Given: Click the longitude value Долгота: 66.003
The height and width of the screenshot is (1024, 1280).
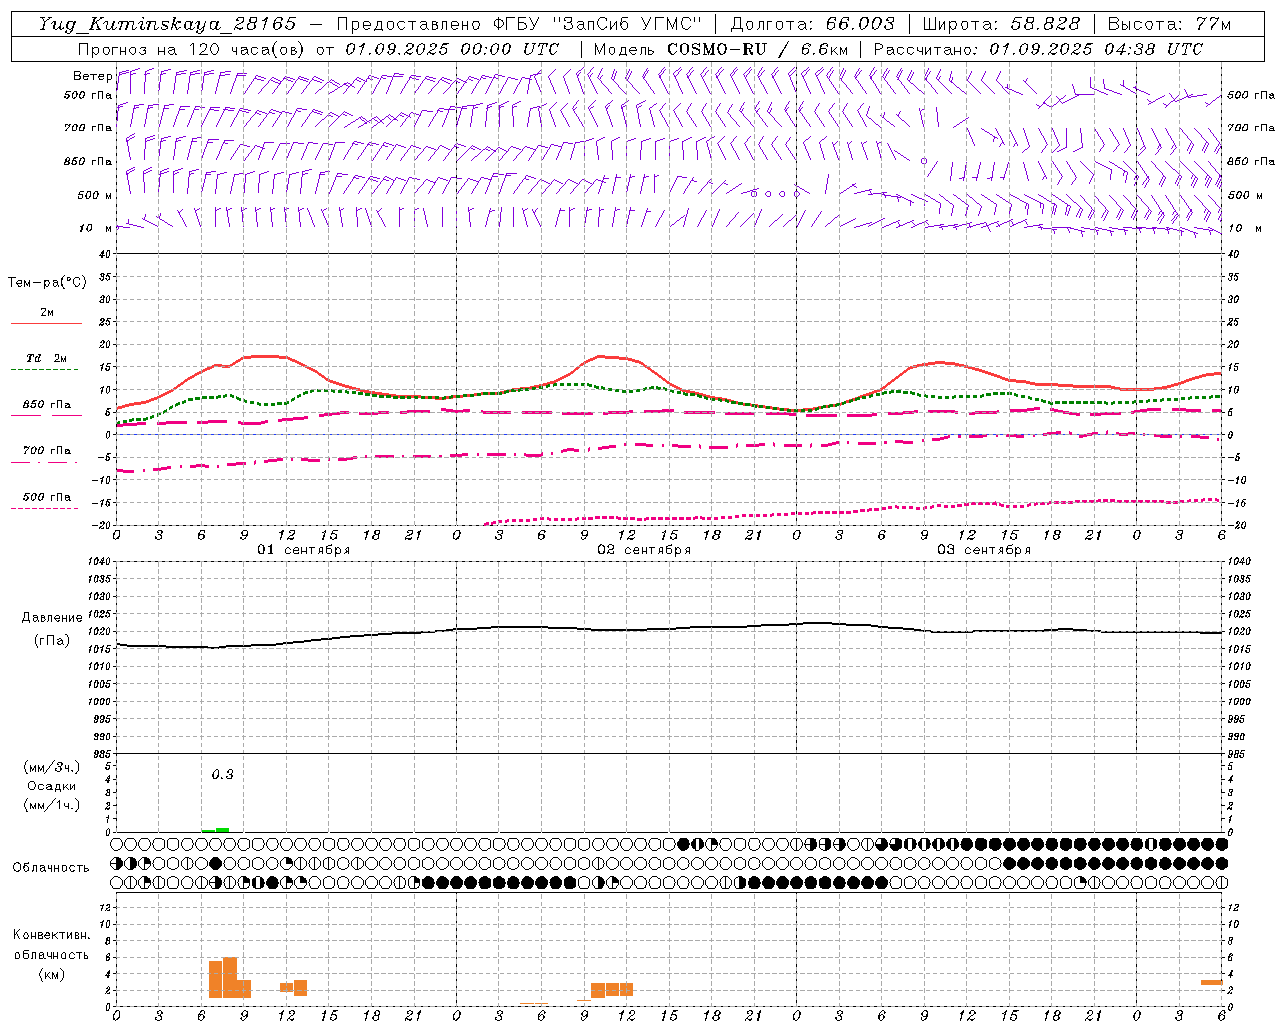Looking at the screenshot, I should tap(812, 24).
